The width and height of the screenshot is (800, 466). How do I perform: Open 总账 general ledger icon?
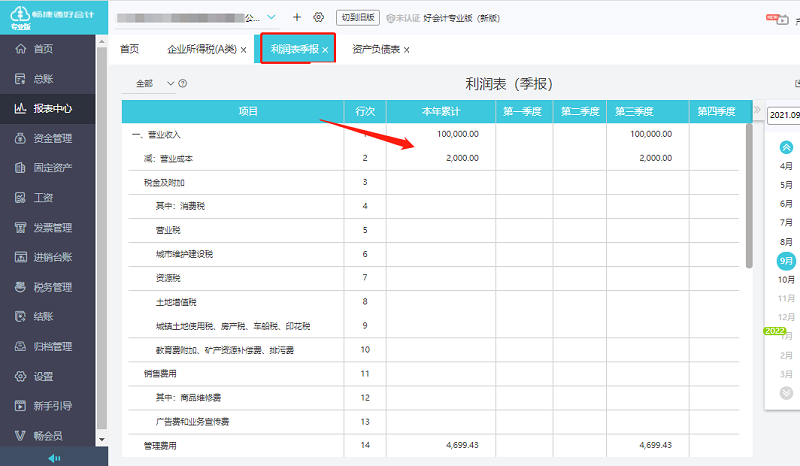(x=20, y=79)
